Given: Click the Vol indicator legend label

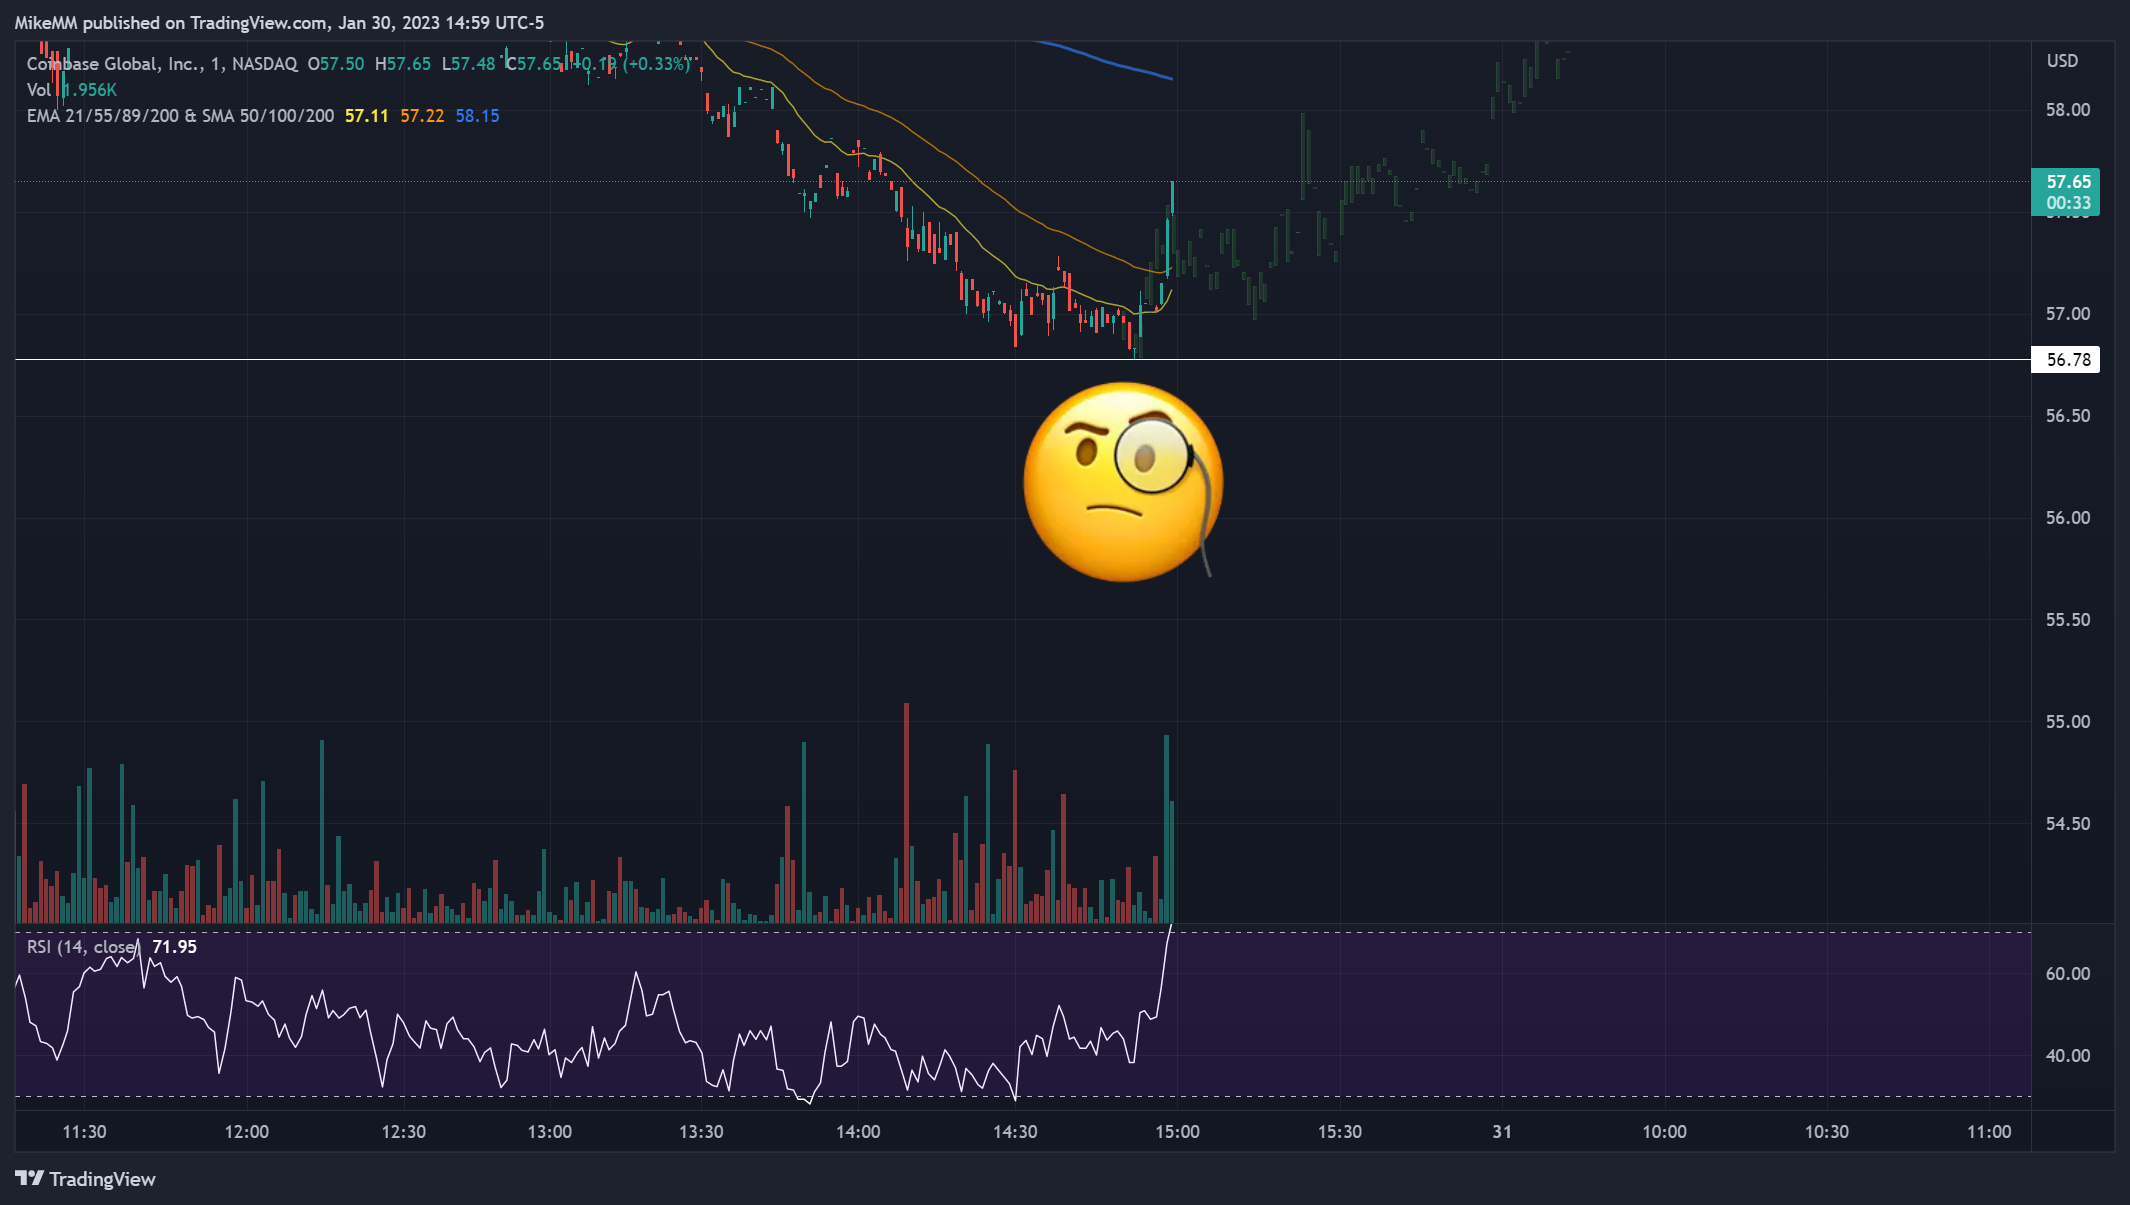Looking at the screenshot, I should click(x=38, y=90).
